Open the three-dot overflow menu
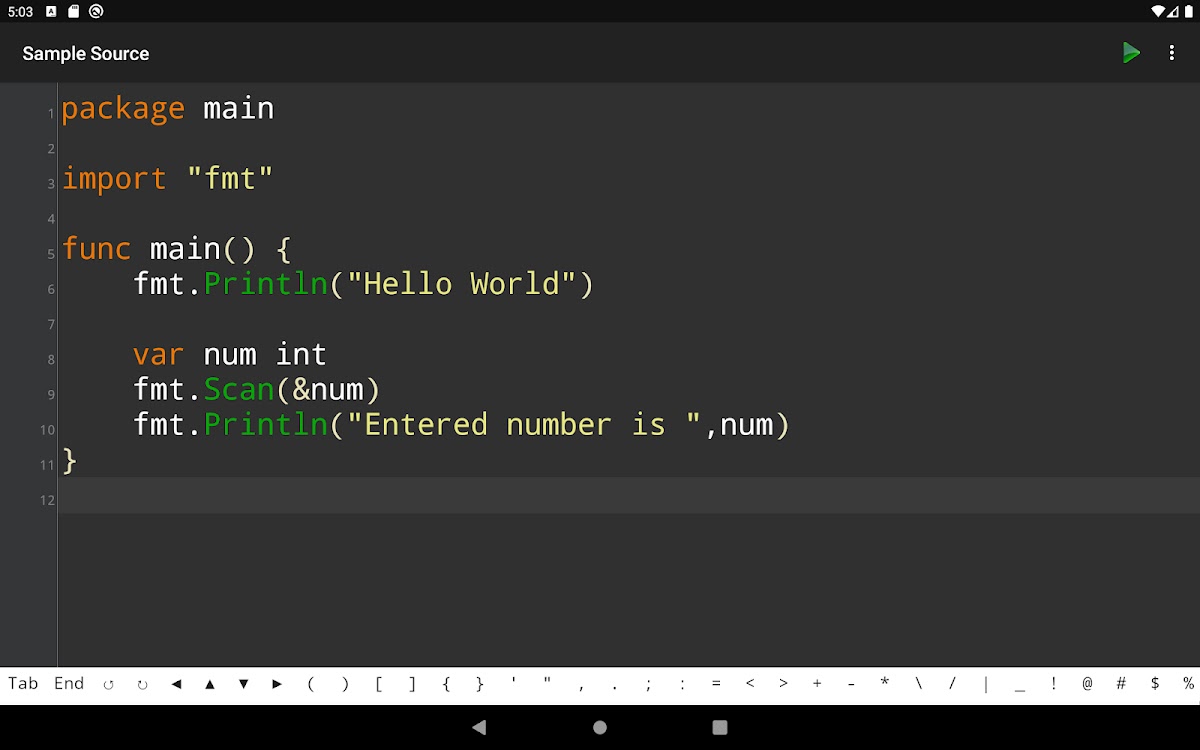1200x750 pixels. 1172,53
